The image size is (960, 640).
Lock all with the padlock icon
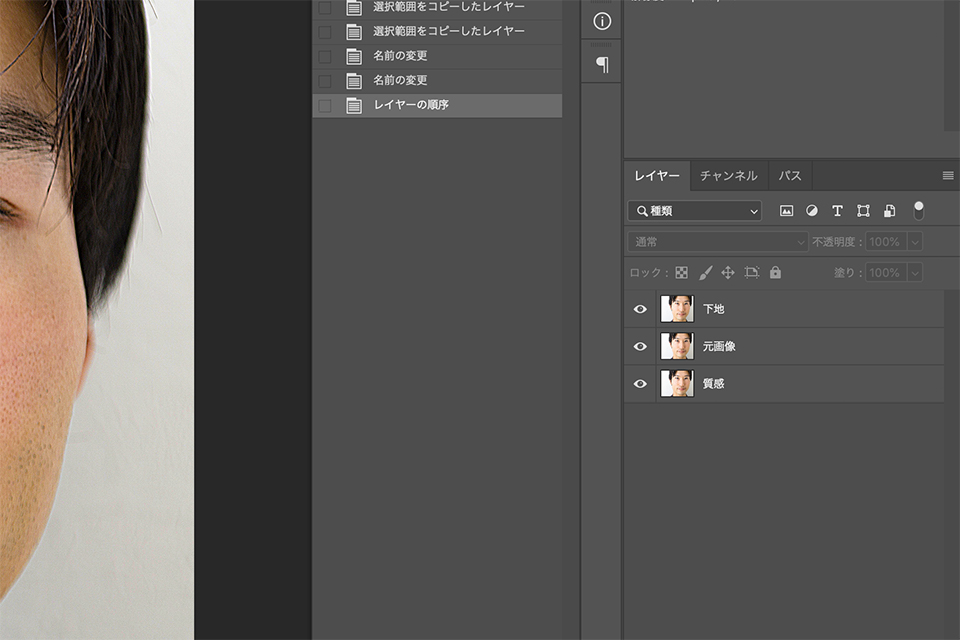point(775,273)
